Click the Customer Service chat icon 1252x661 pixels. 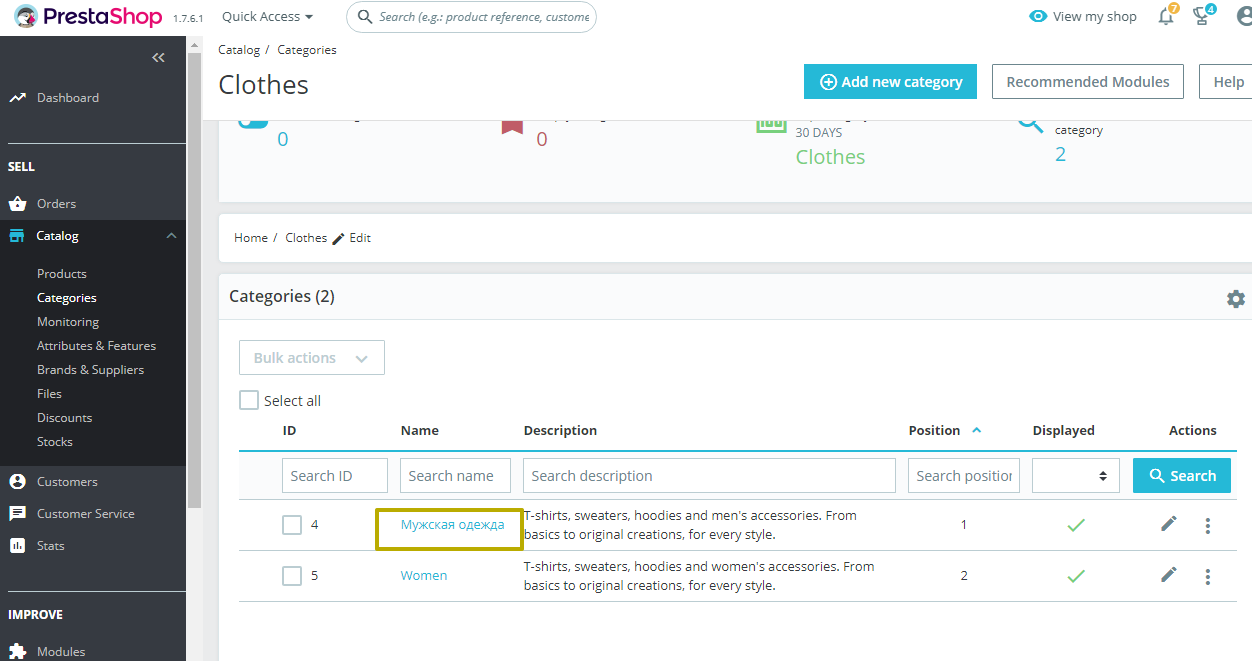pyautogui.click(x=17, y=514)
